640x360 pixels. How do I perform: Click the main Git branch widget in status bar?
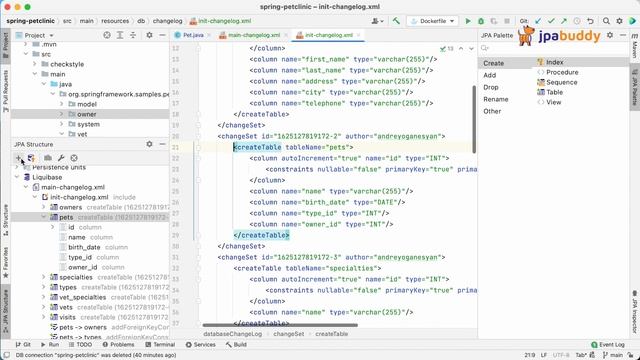point(612,355)
